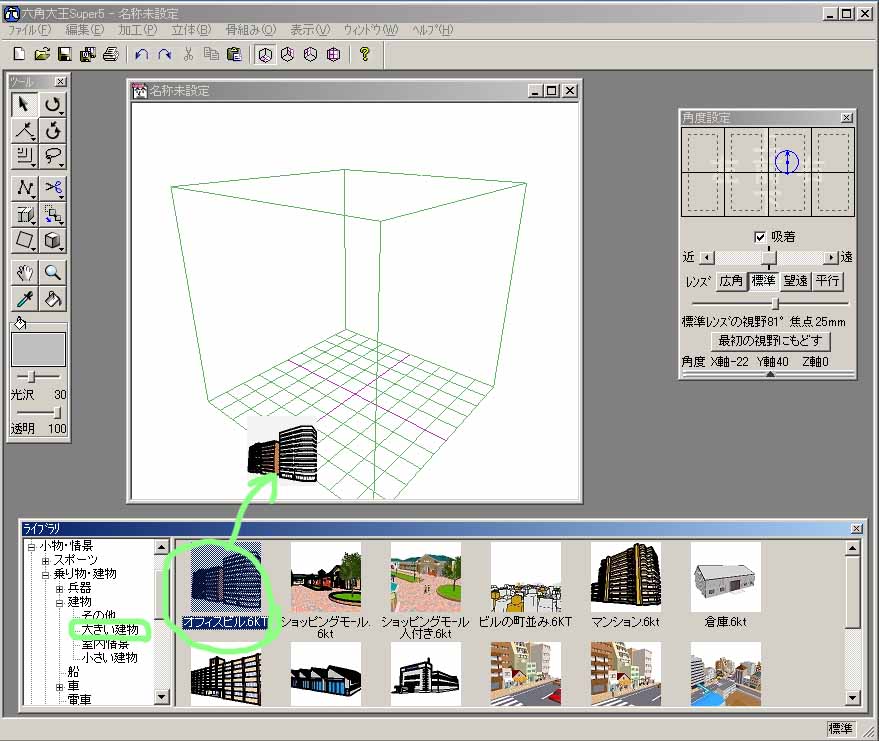Collapse the 建物 tree node
Image resolution: width=879 pixels, height=741 pixels.
[x=59, y=603]
